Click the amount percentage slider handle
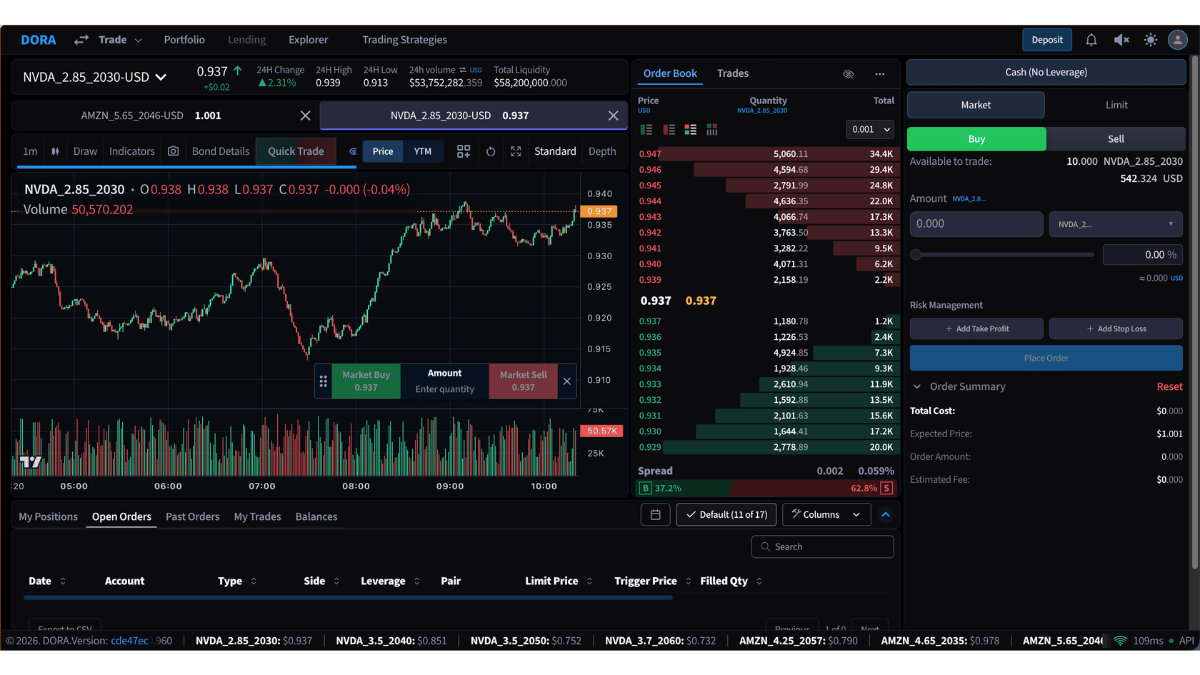Viewport: 1200px width, 675px height. click(x=915, y=255)
